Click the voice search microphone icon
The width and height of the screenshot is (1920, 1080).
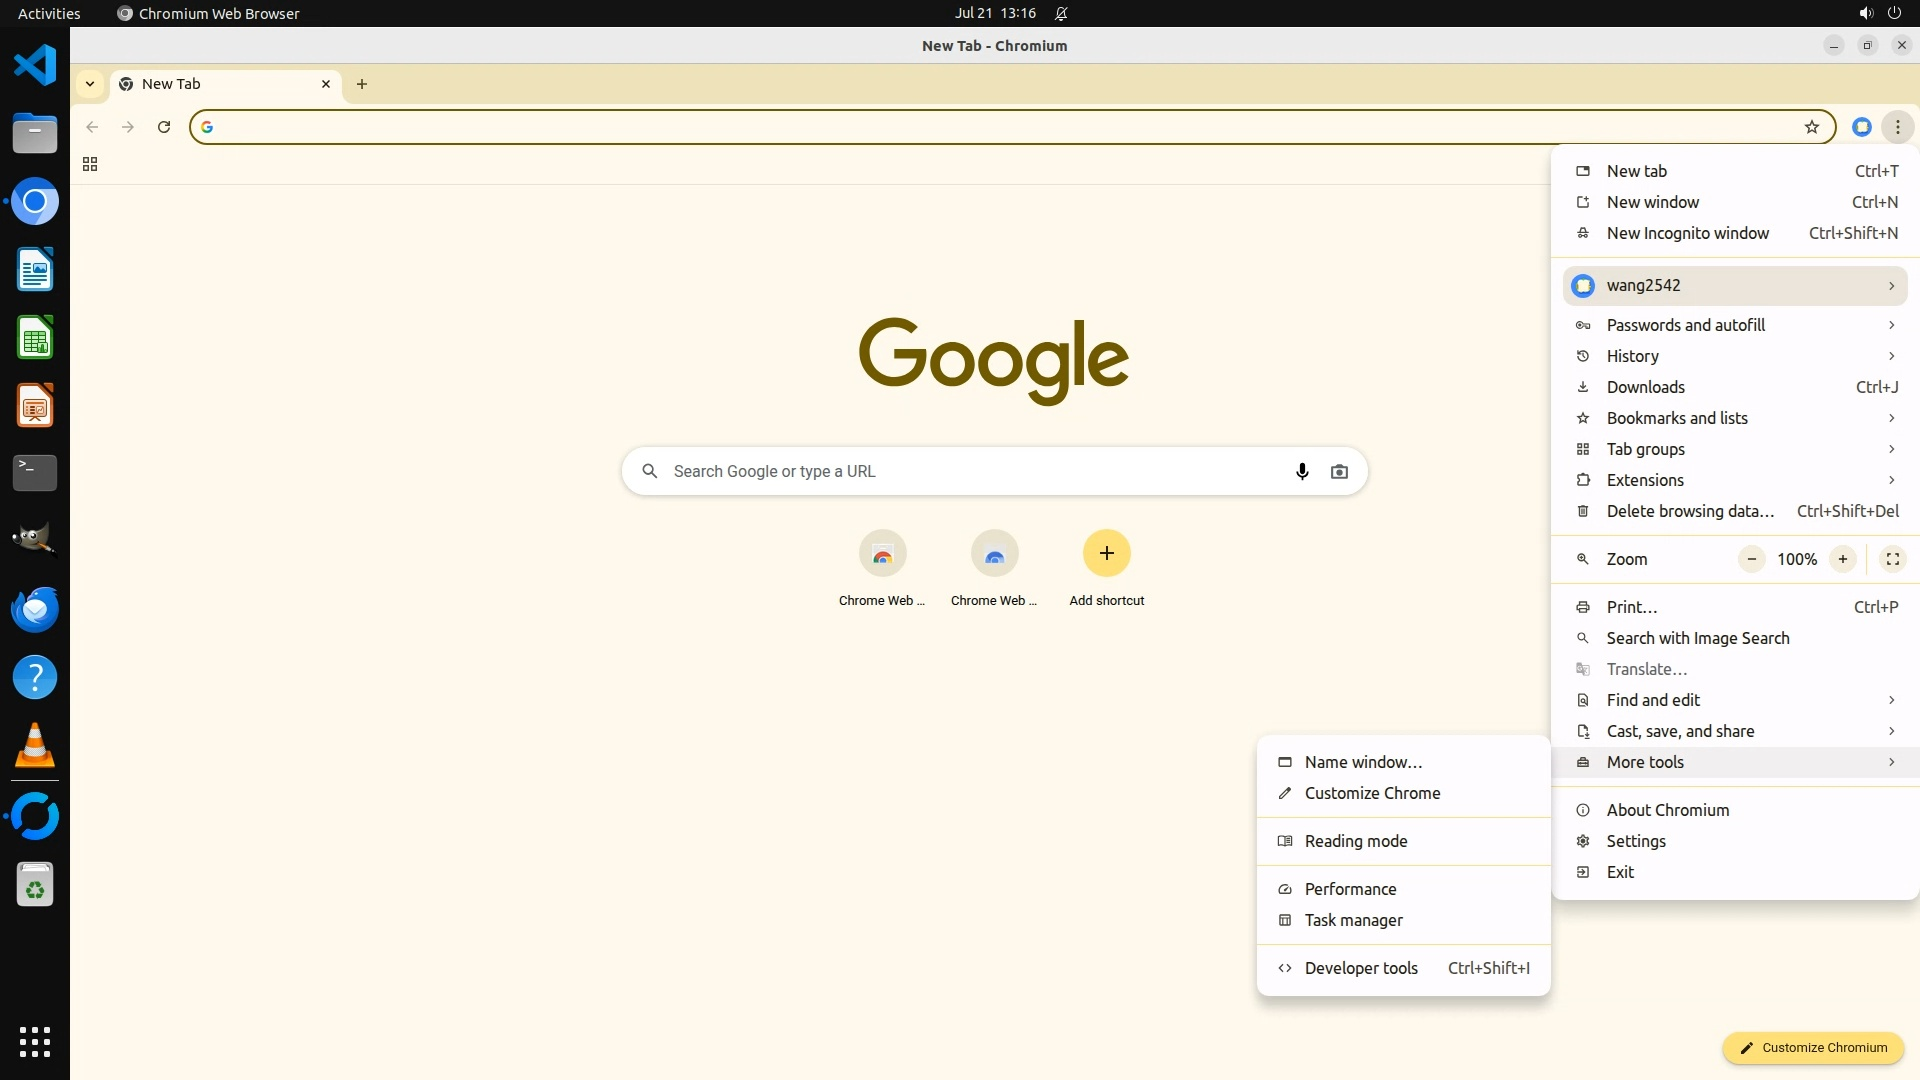tap(1302, 471)
